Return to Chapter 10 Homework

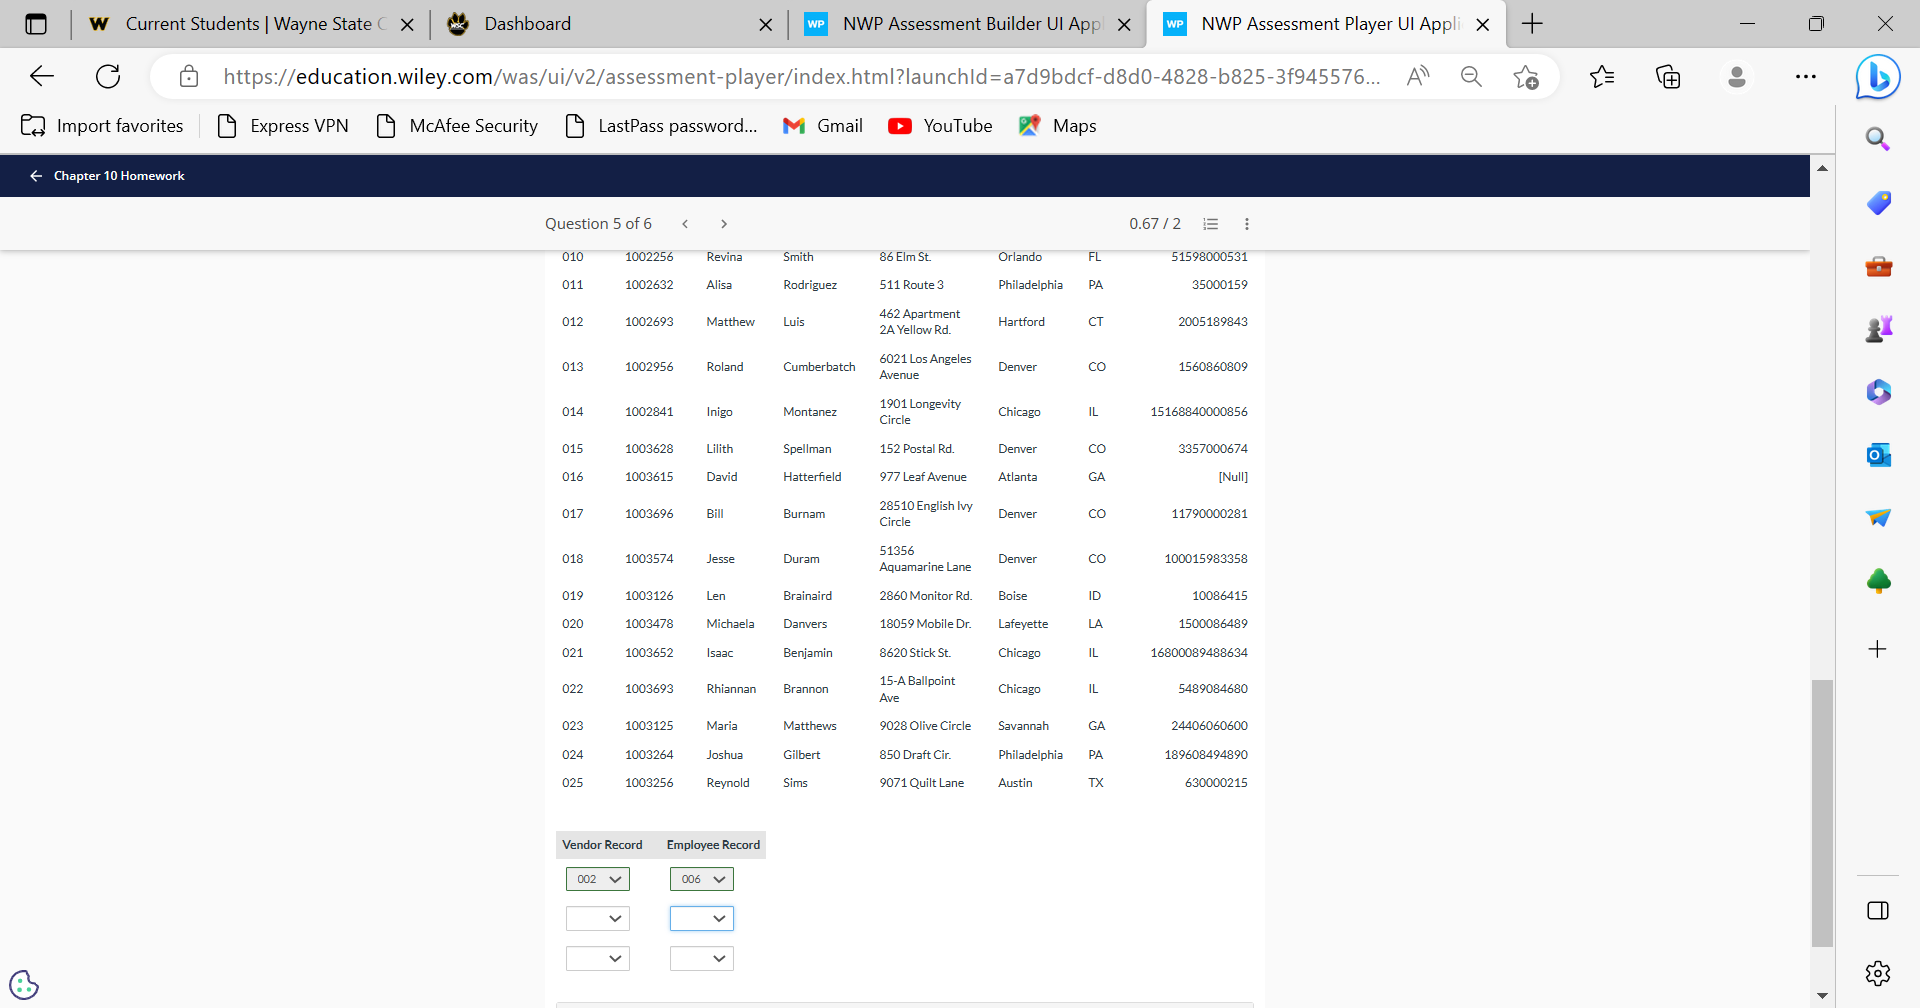pos(107,176)
